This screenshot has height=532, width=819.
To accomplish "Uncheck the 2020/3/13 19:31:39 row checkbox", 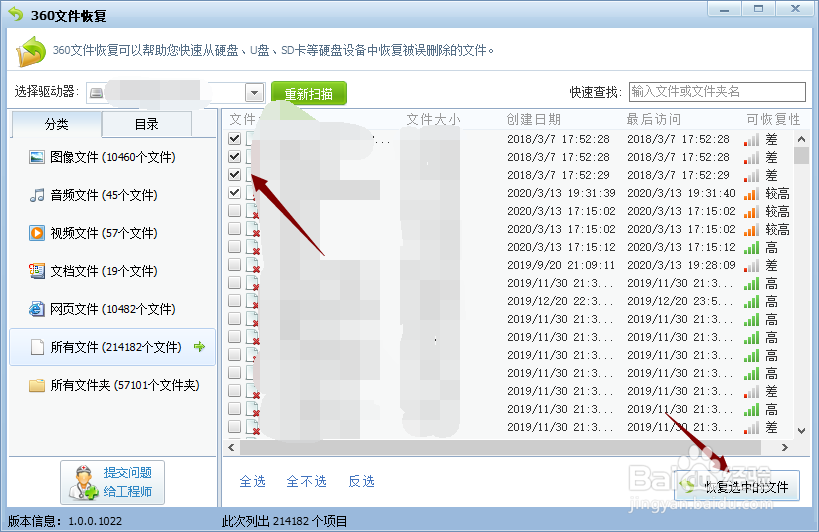I will [235, 193].
